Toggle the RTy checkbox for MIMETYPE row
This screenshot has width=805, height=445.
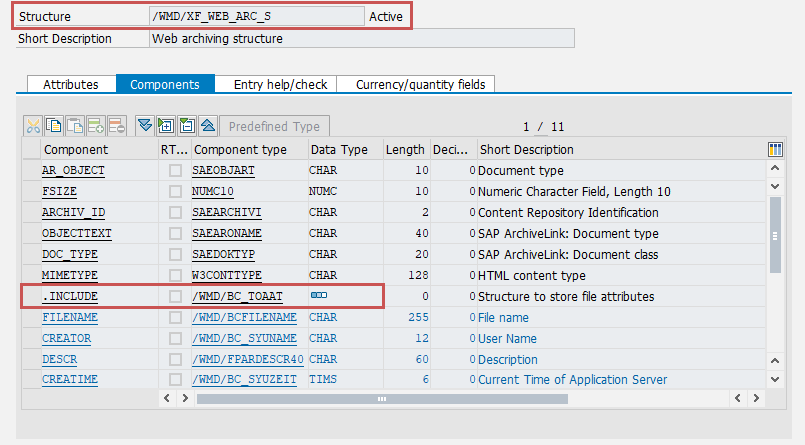point(175,275)
